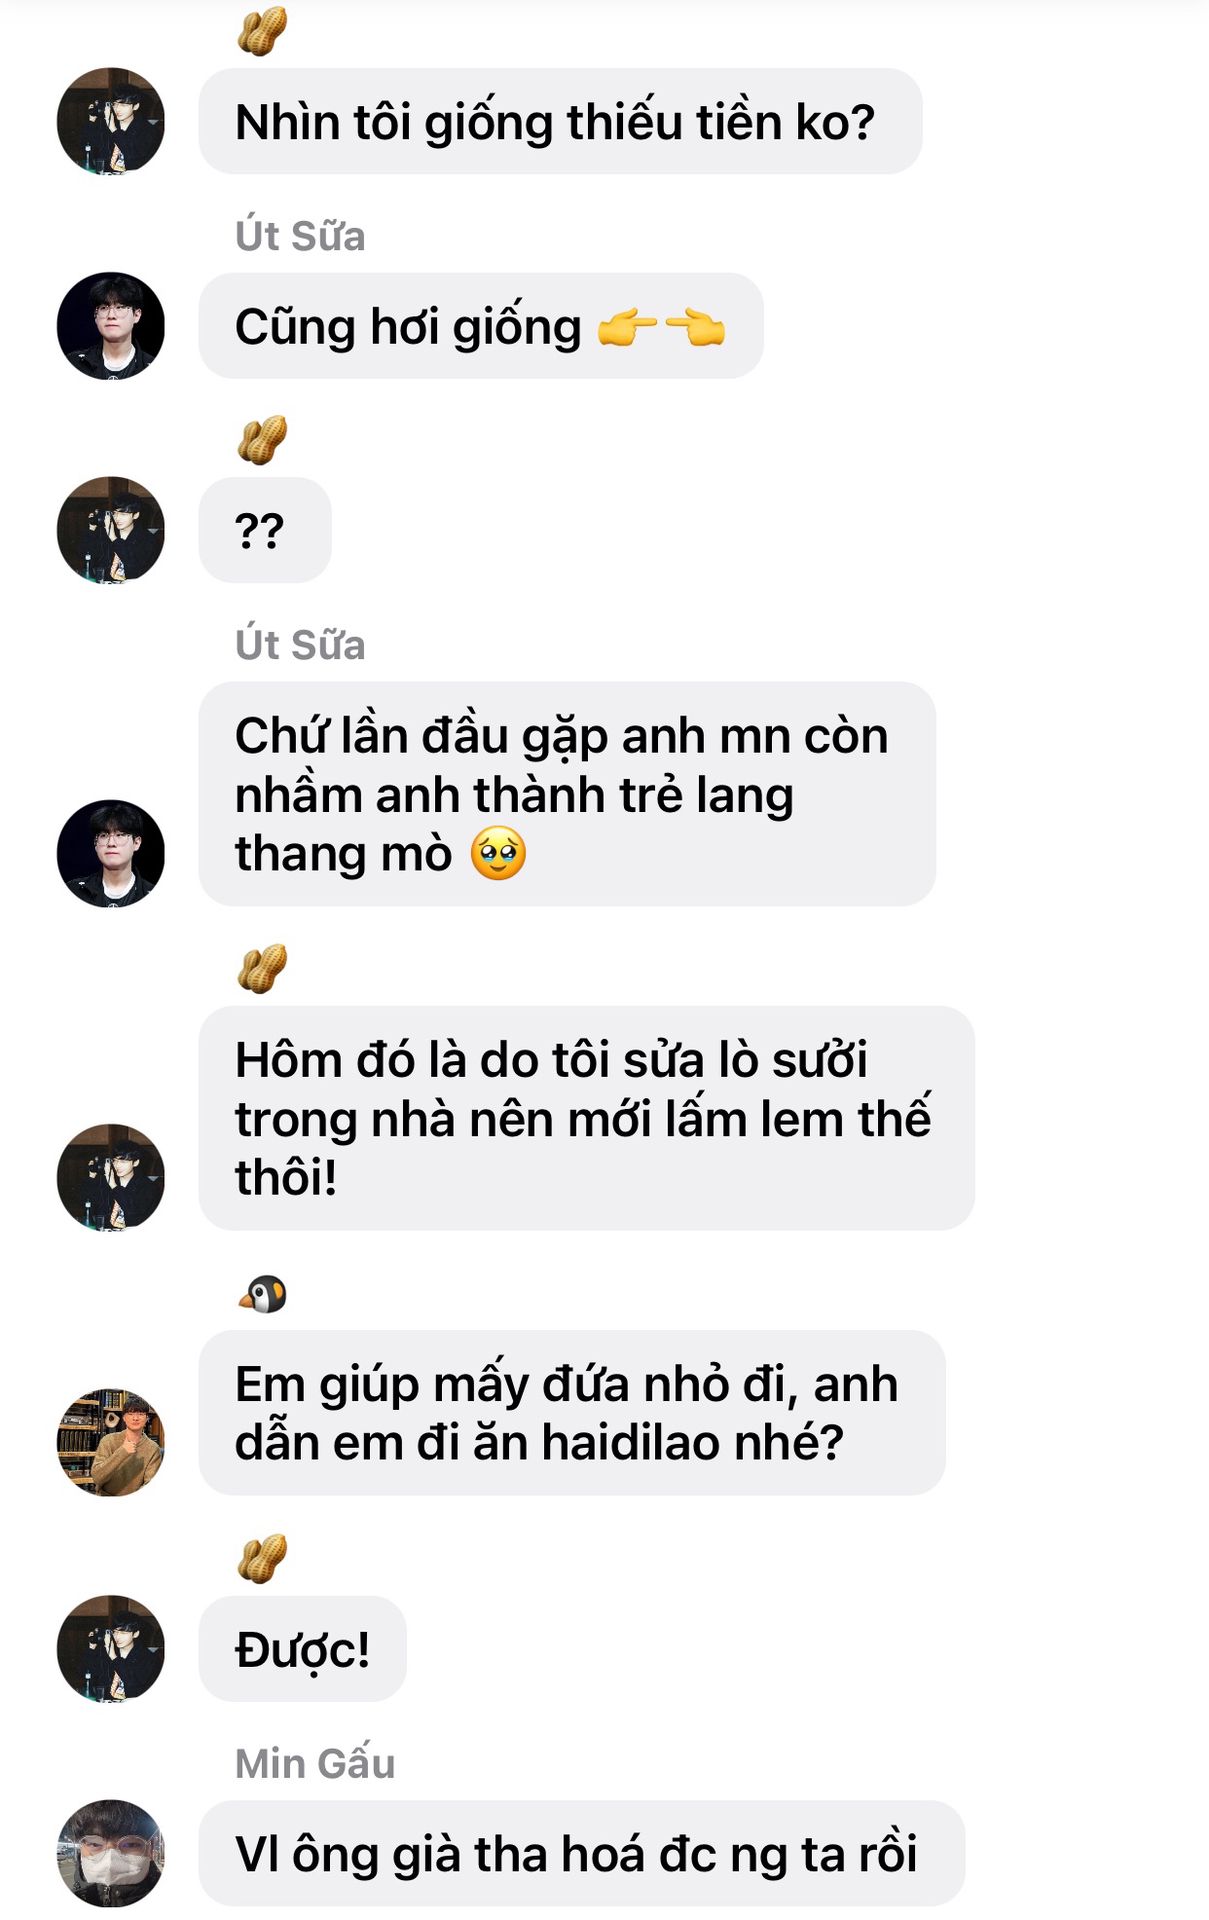
Task: Click the 'Út Sữa' name above 'Chứ lần đầu' message
Action: pyautogui.click(x=300, y=645)
